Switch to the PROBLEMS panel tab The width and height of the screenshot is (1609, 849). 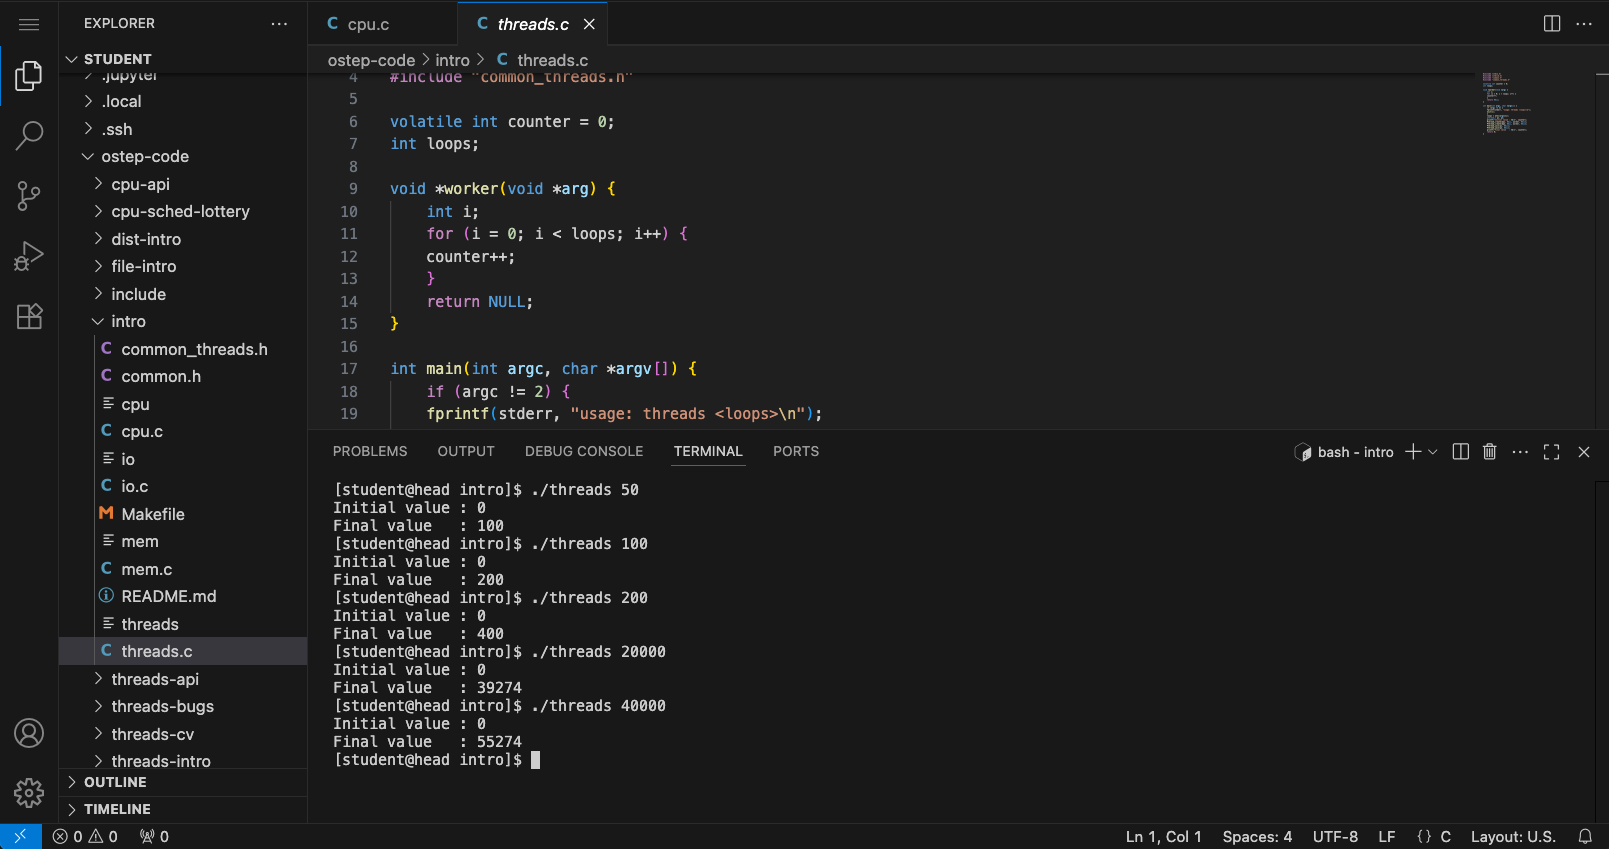click(370, 451)
